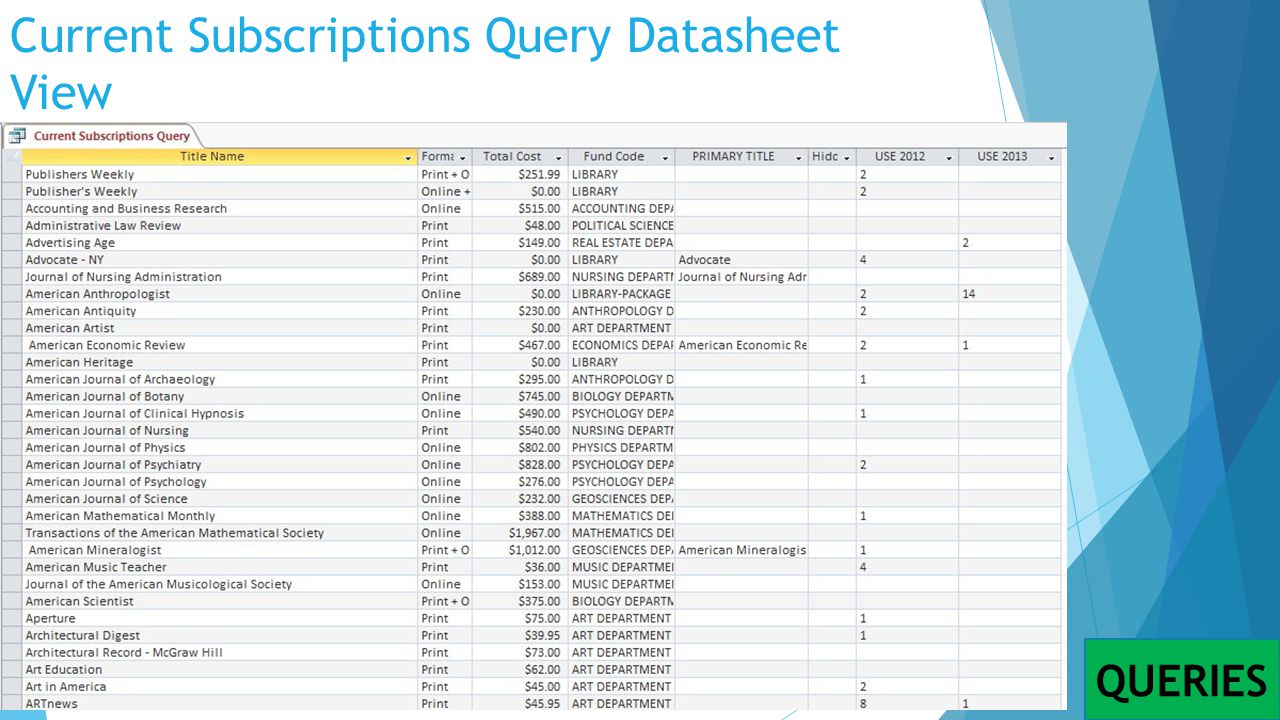Click 'American Artist' title cell
Image resolution: width=1280 pixels, height=720 pixels.
(219, 328)
